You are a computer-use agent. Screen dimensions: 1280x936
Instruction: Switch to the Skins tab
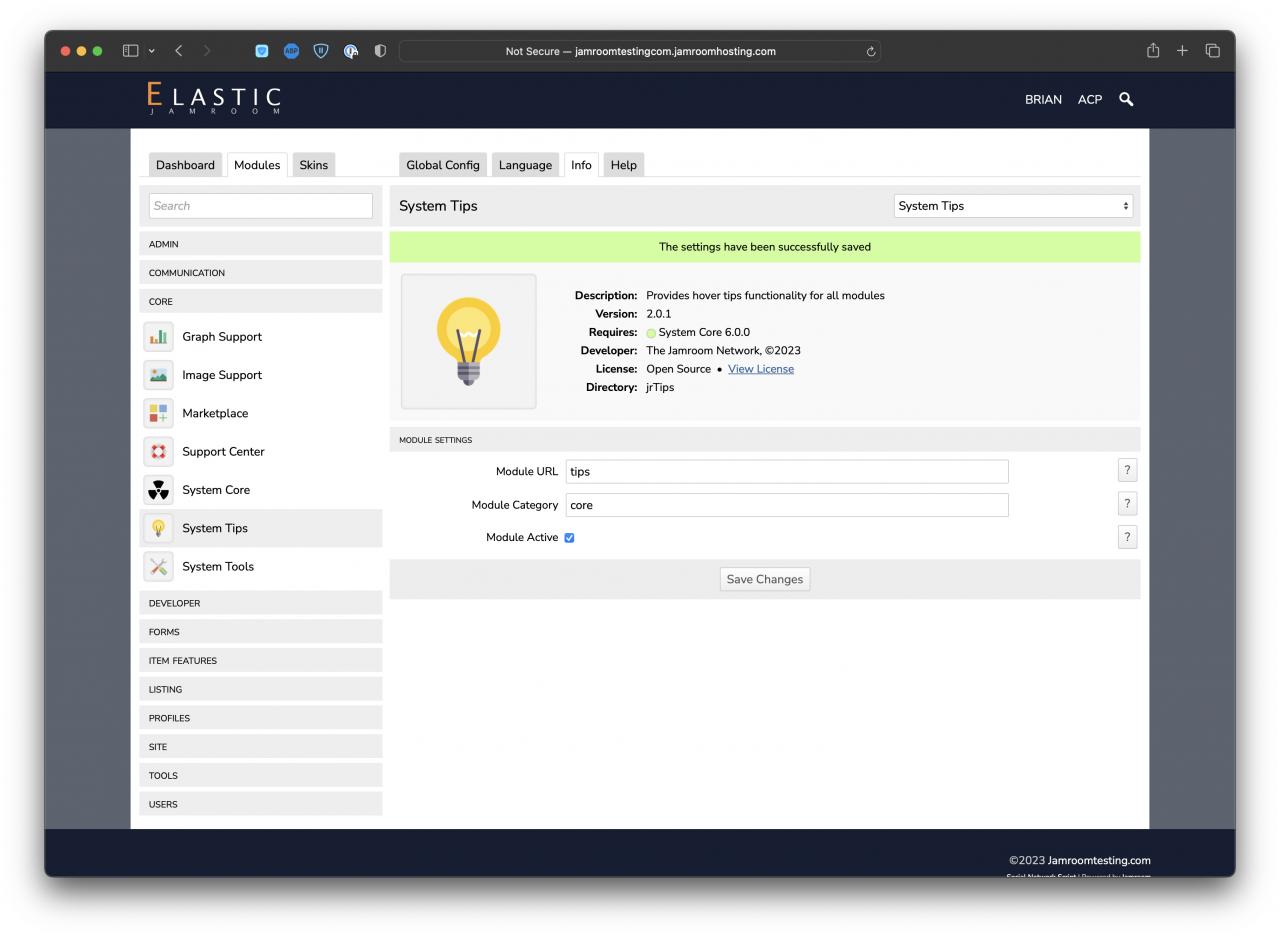(x=313, y=165)
